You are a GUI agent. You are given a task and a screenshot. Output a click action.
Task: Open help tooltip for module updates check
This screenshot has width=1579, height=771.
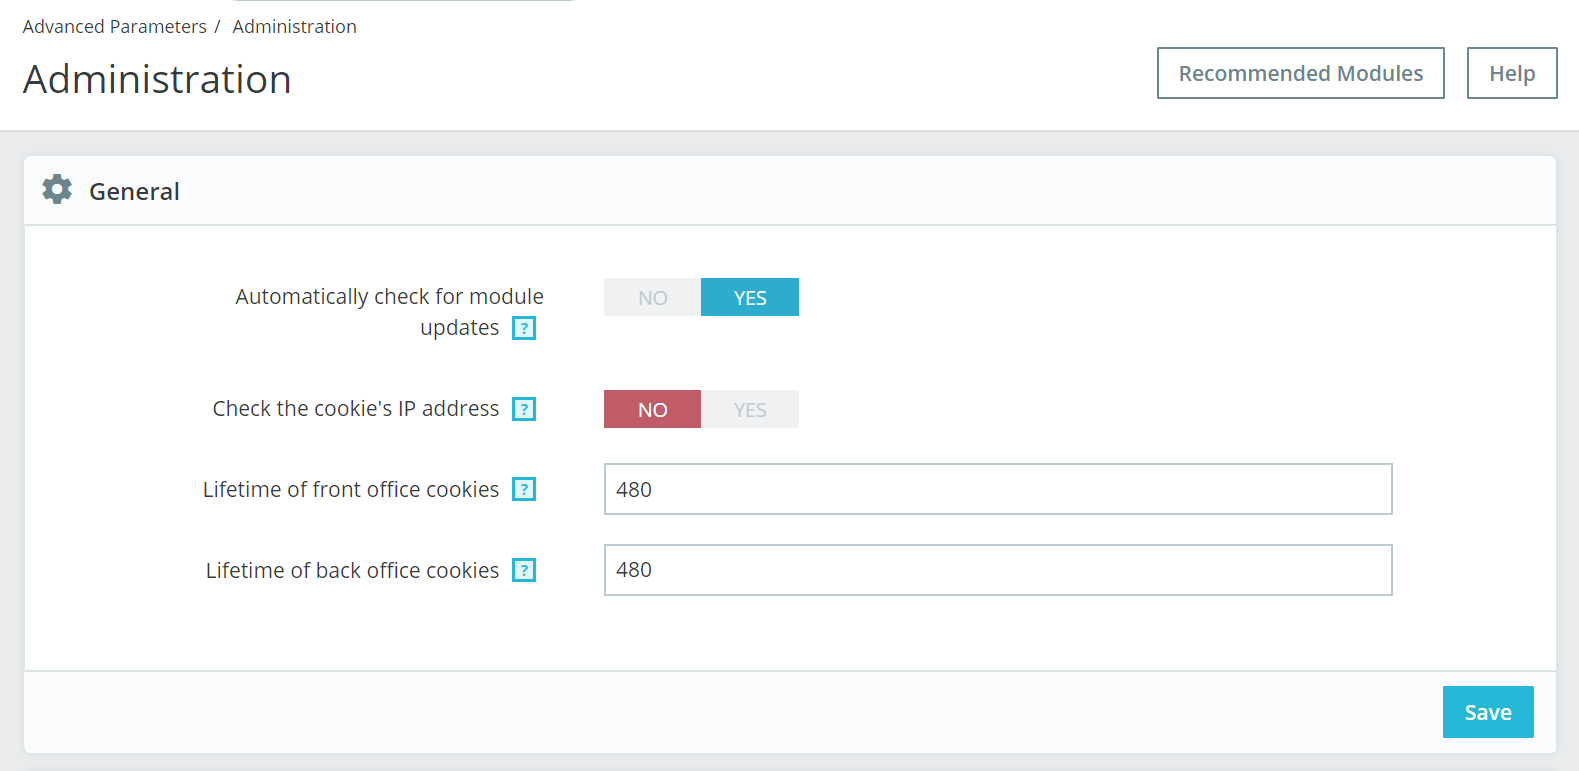pos(524,328)
